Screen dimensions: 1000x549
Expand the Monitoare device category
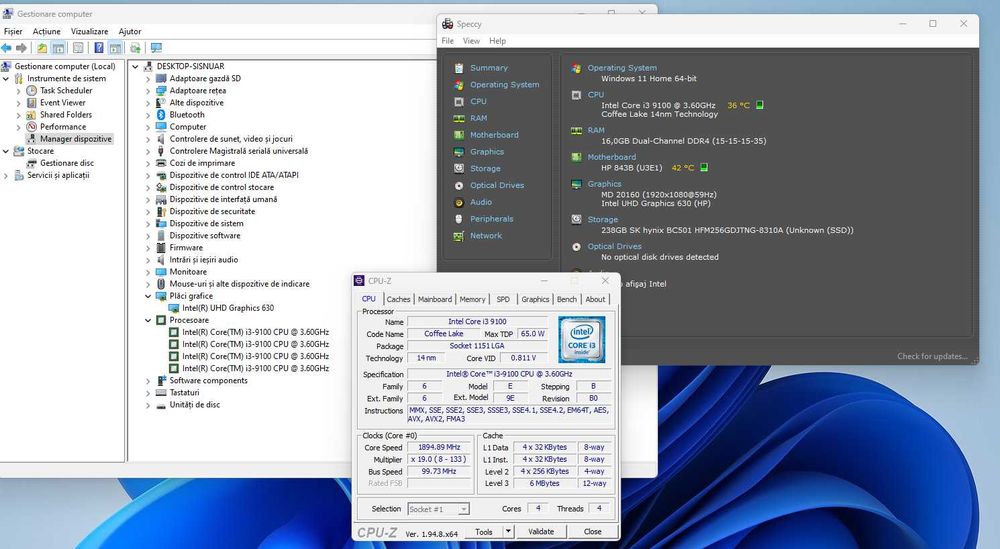click(x=148, y=272)
